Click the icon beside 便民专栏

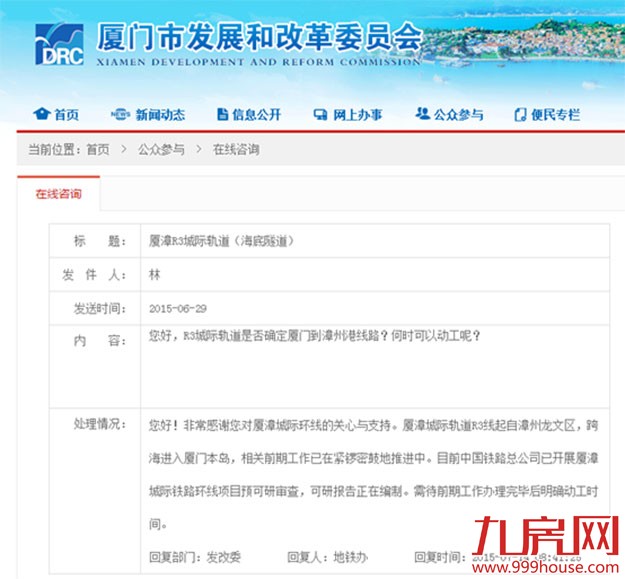tap(519, 114)
